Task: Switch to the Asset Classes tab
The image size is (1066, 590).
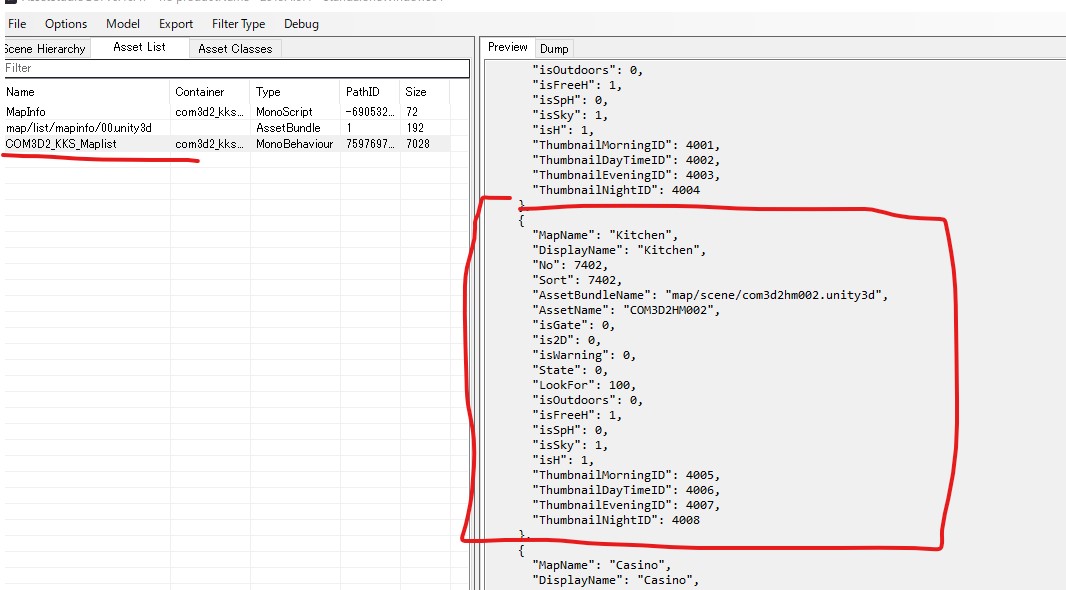Action: coord(235,48)
